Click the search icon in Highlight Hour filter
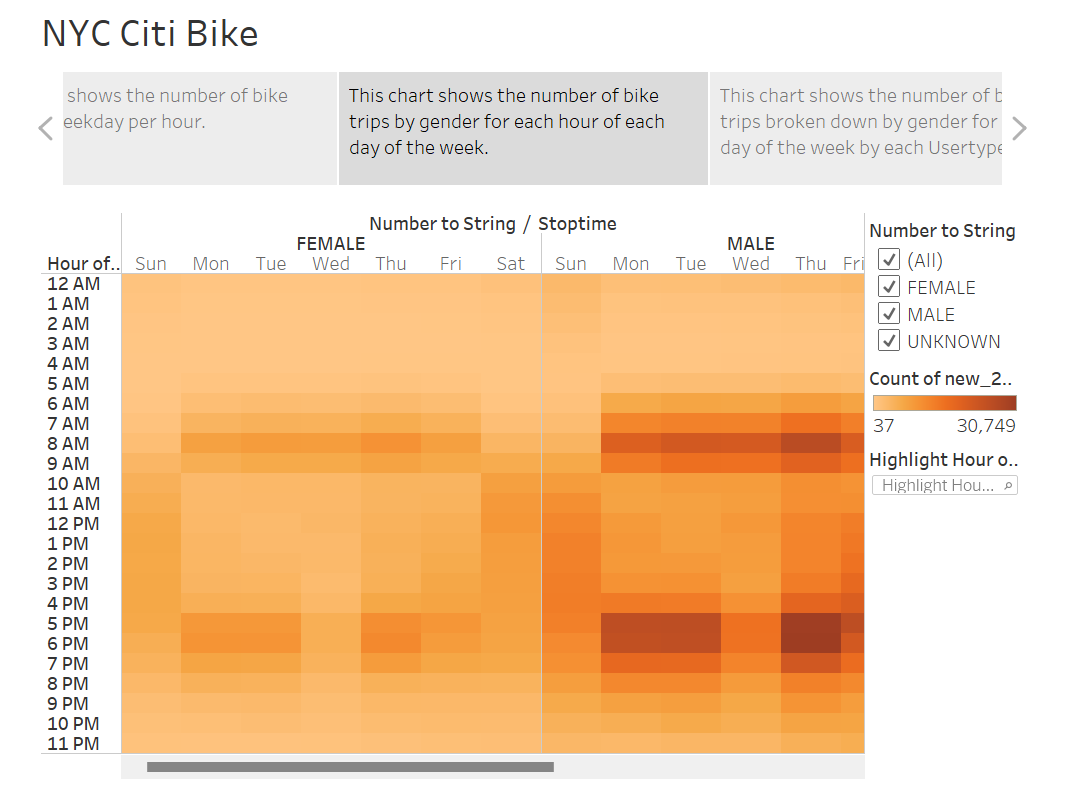Viewport: 1074px width, 796px height. [1010, 484]
